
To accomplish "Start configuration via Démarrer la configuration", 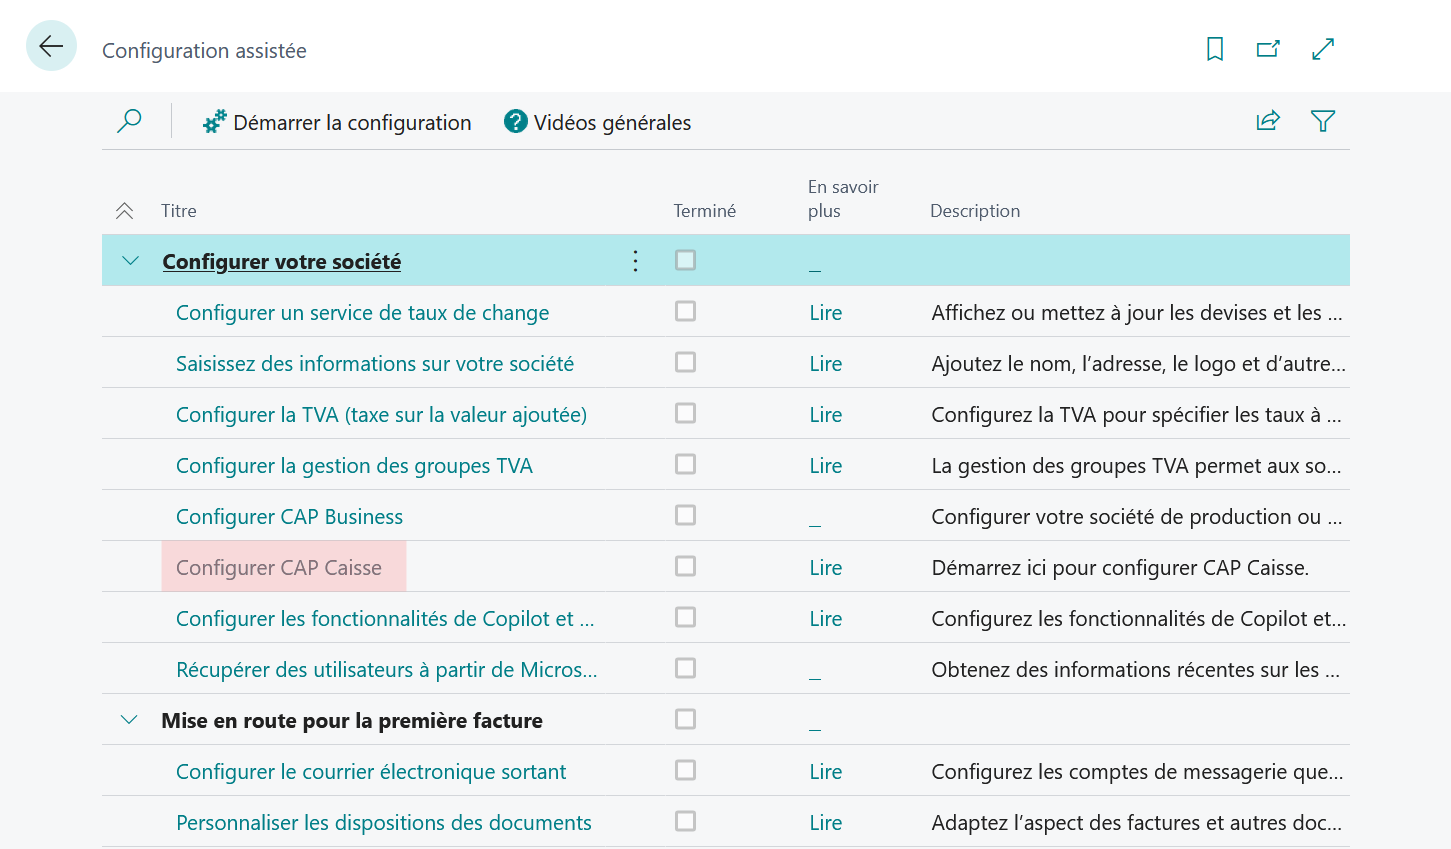I will point(337,122).
